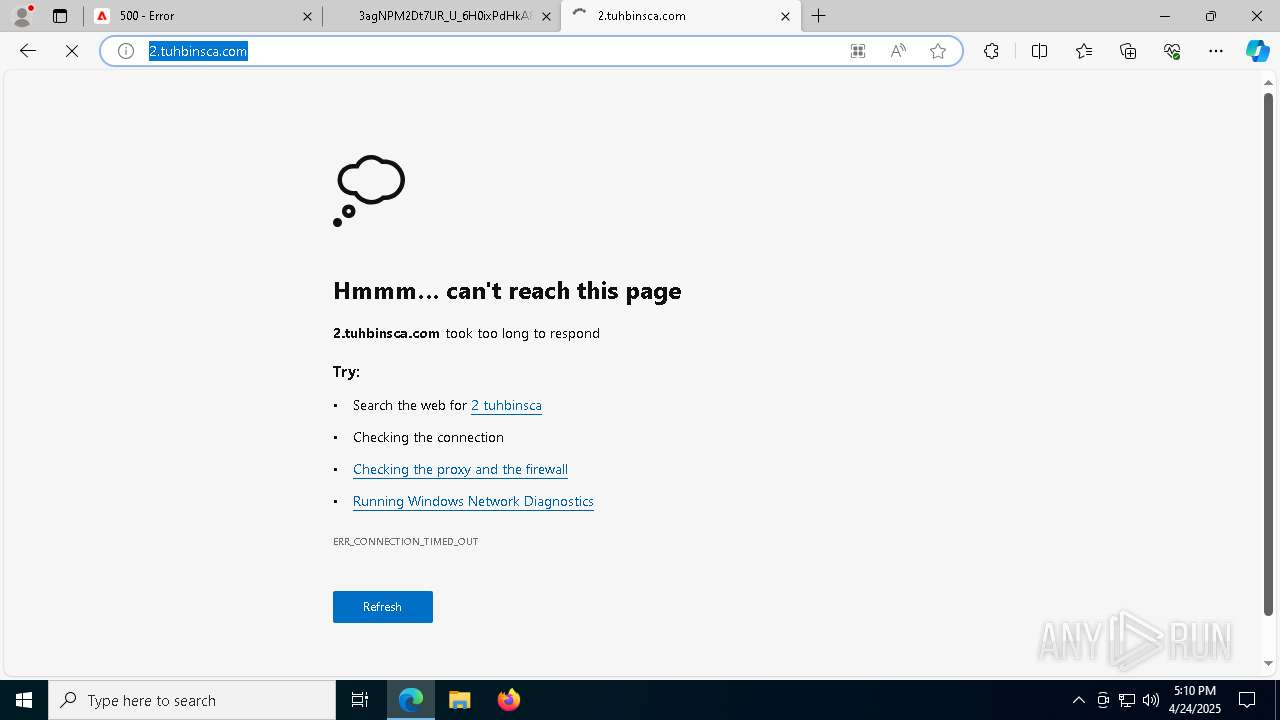Run Windows Network Diagnostics link
1280x720 pixels.
coord(473,501)
